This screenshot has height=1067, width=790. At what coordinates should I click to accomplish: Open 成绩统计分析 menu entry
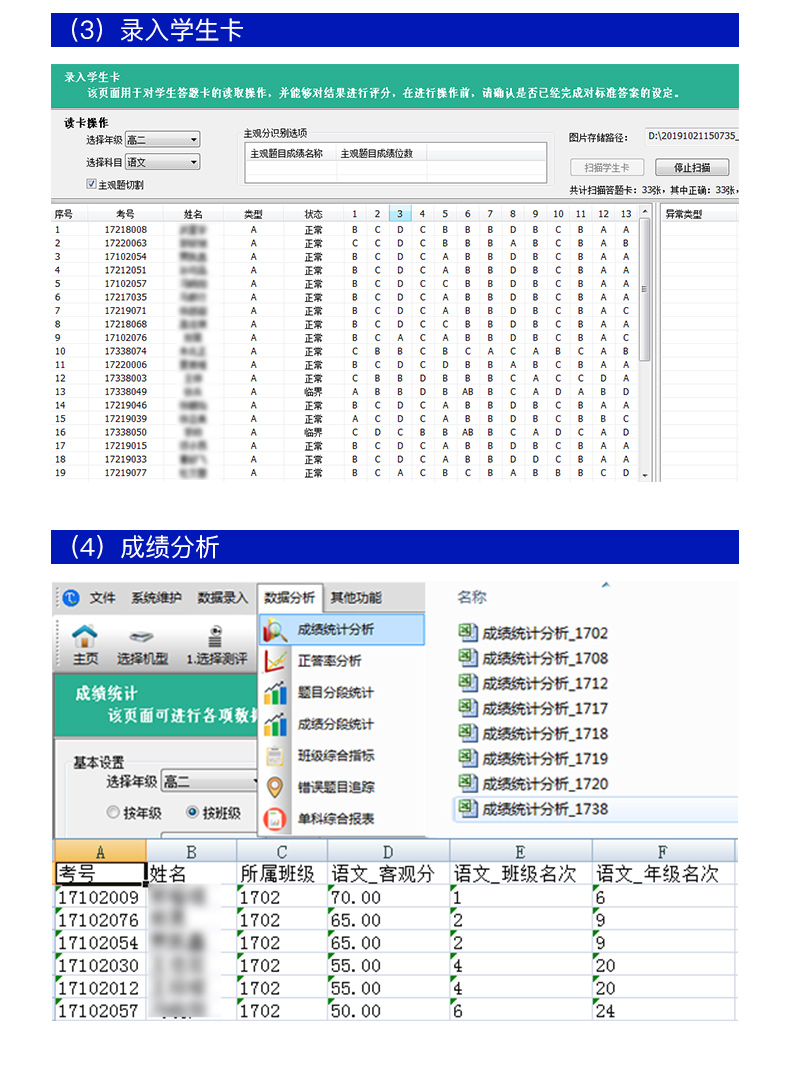pos(342,629)
